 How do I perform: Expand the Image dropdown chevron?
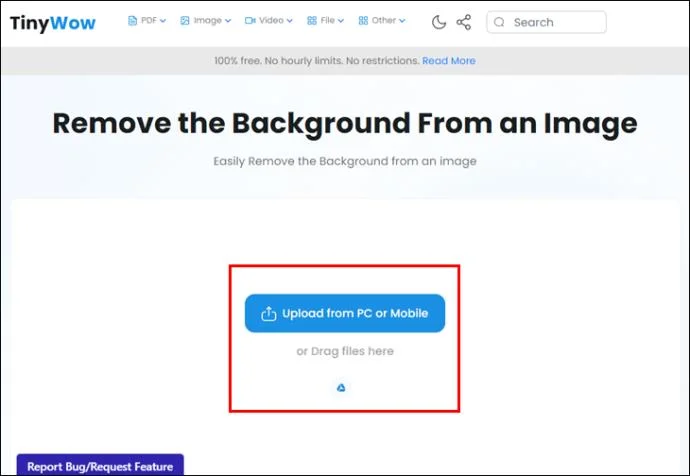pos(228,21)
